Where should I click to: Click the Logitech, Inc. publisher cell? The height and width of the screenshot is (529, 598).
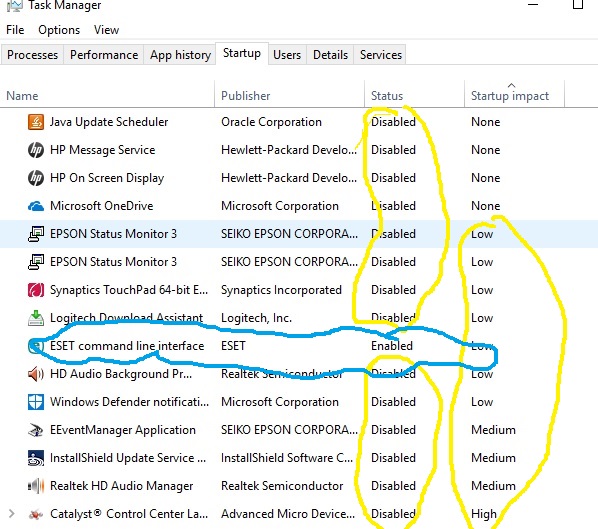(256, 318)
